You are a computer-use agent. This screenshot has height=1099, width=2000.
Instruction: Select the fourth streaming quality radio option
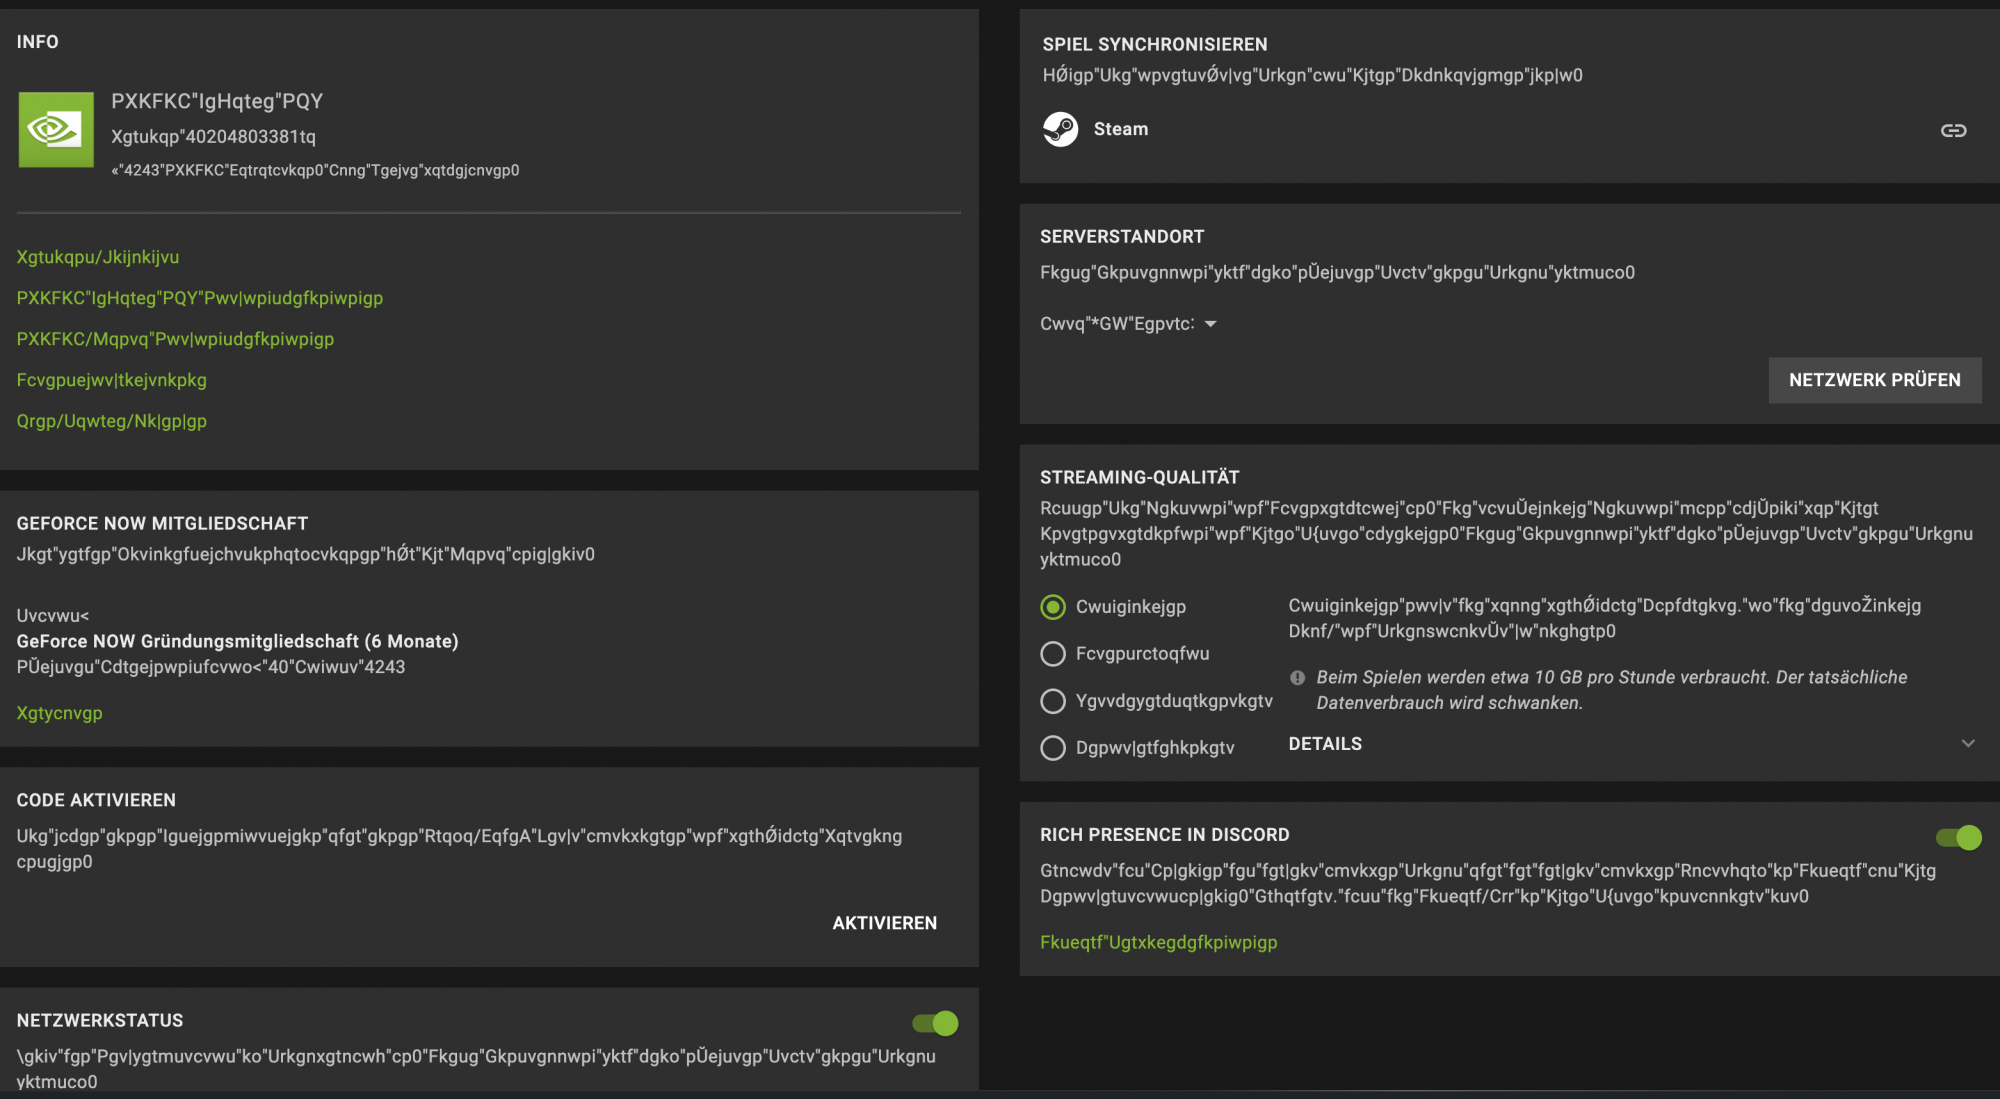point(1053,748)
